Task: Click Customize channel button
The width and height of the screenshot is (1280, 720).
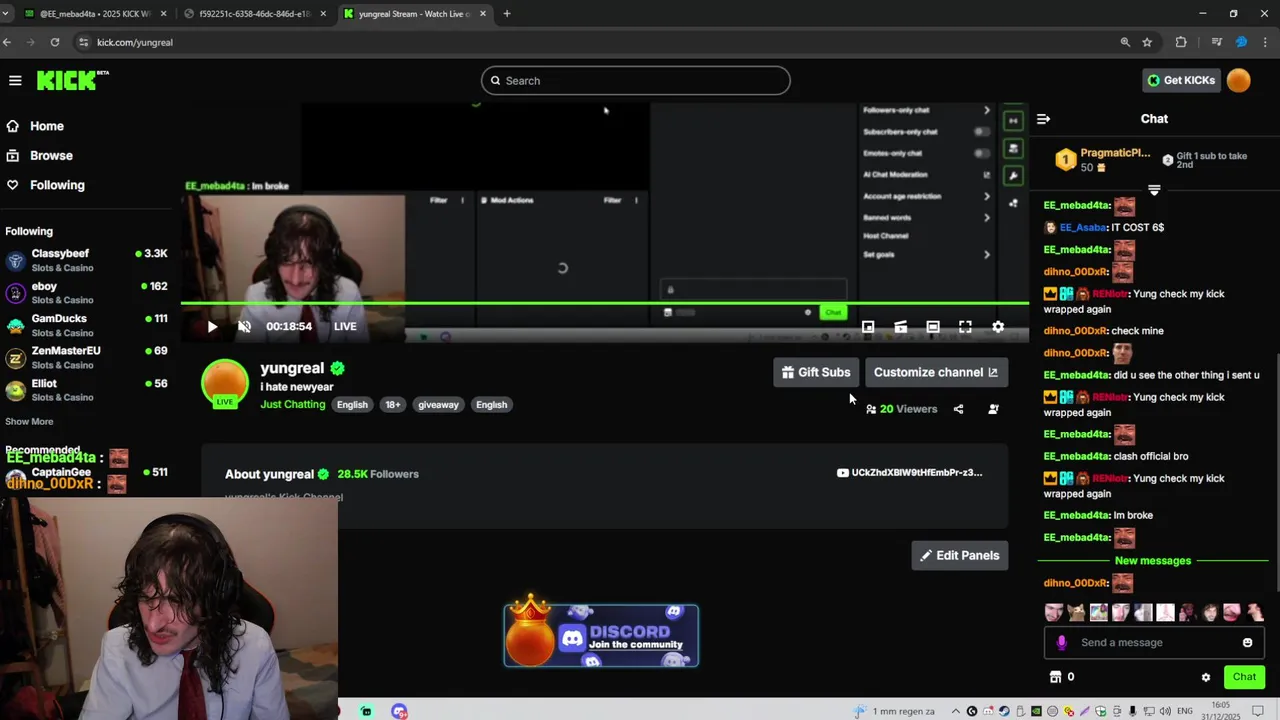Action: [936, 372]
